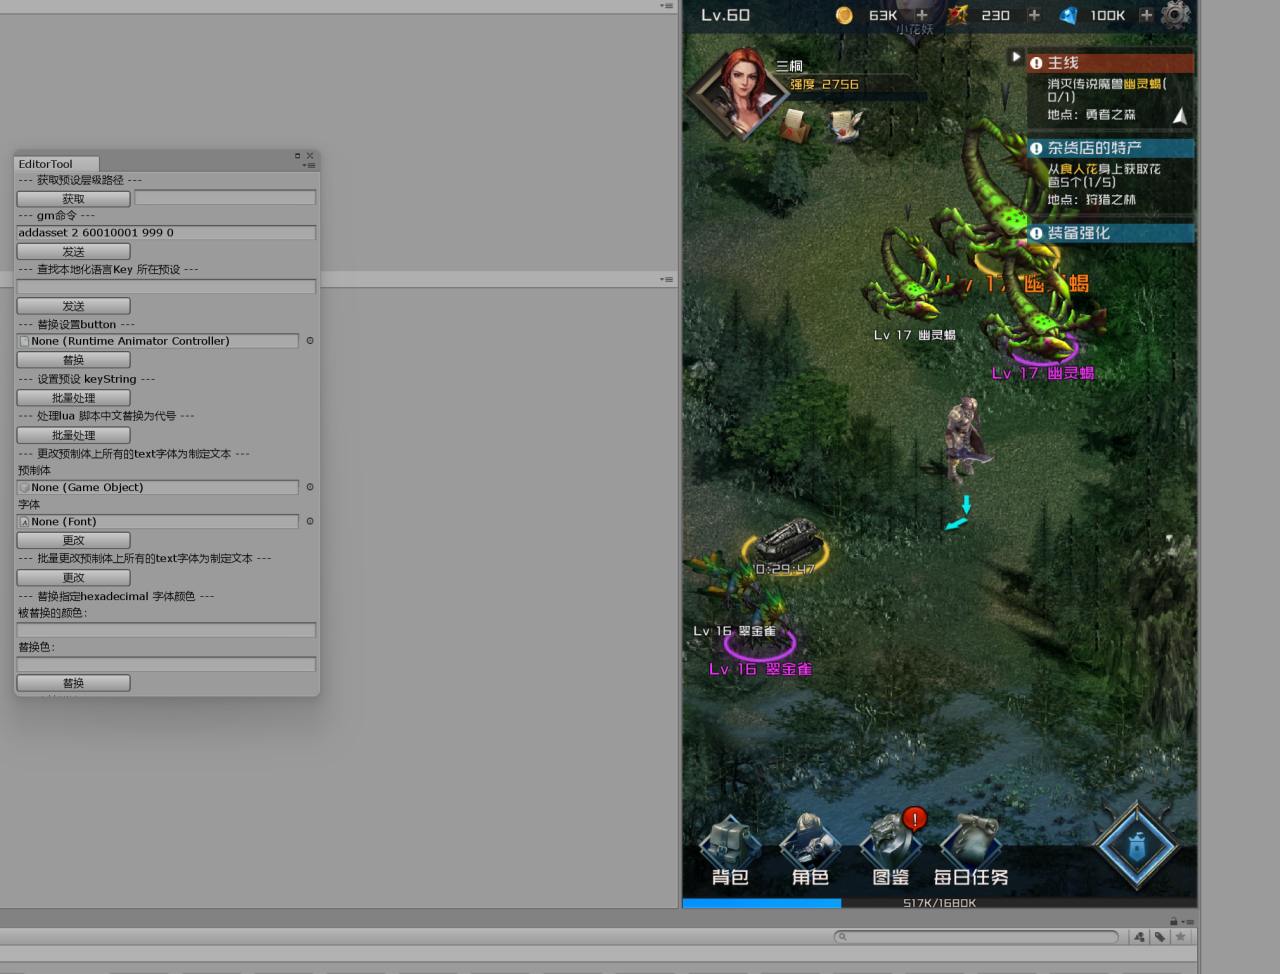Click the tank timer showing 0:29:47

785,568
